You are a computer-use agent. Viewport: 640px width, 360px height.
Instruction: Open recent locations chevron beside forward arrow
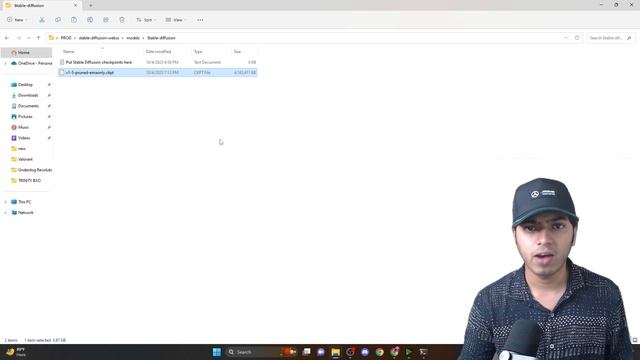click(x=29, y=38)
